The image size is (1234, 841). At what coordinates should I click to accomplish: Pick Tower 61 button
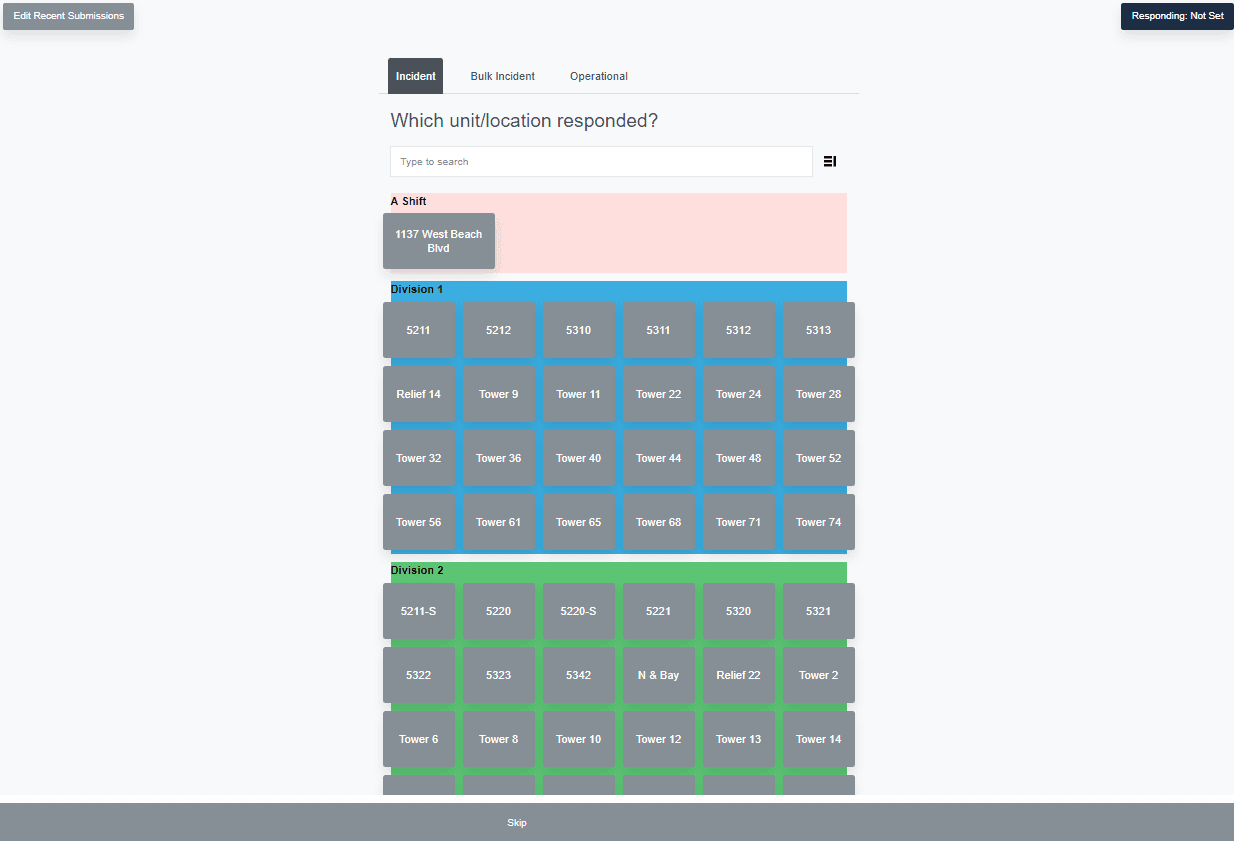[498, 522]
